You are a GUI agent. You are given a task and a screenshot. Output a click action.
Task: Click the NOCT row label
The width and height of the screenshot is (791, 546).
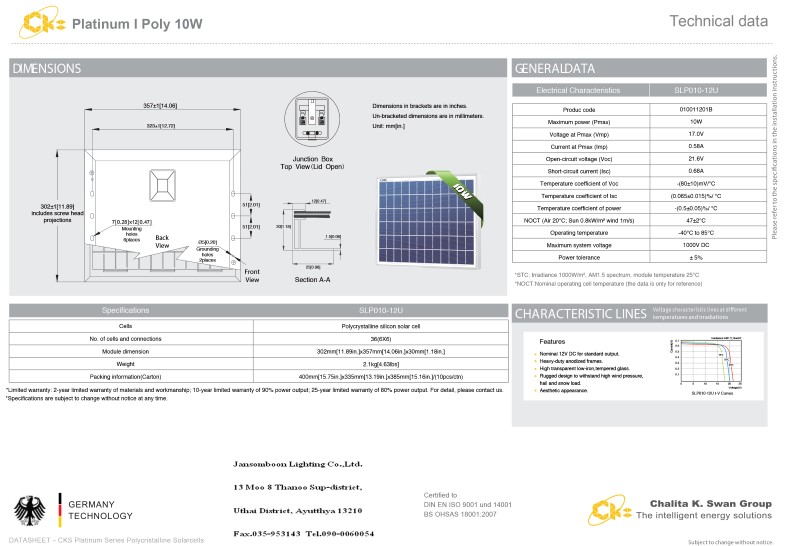click(x=579, y=221)
